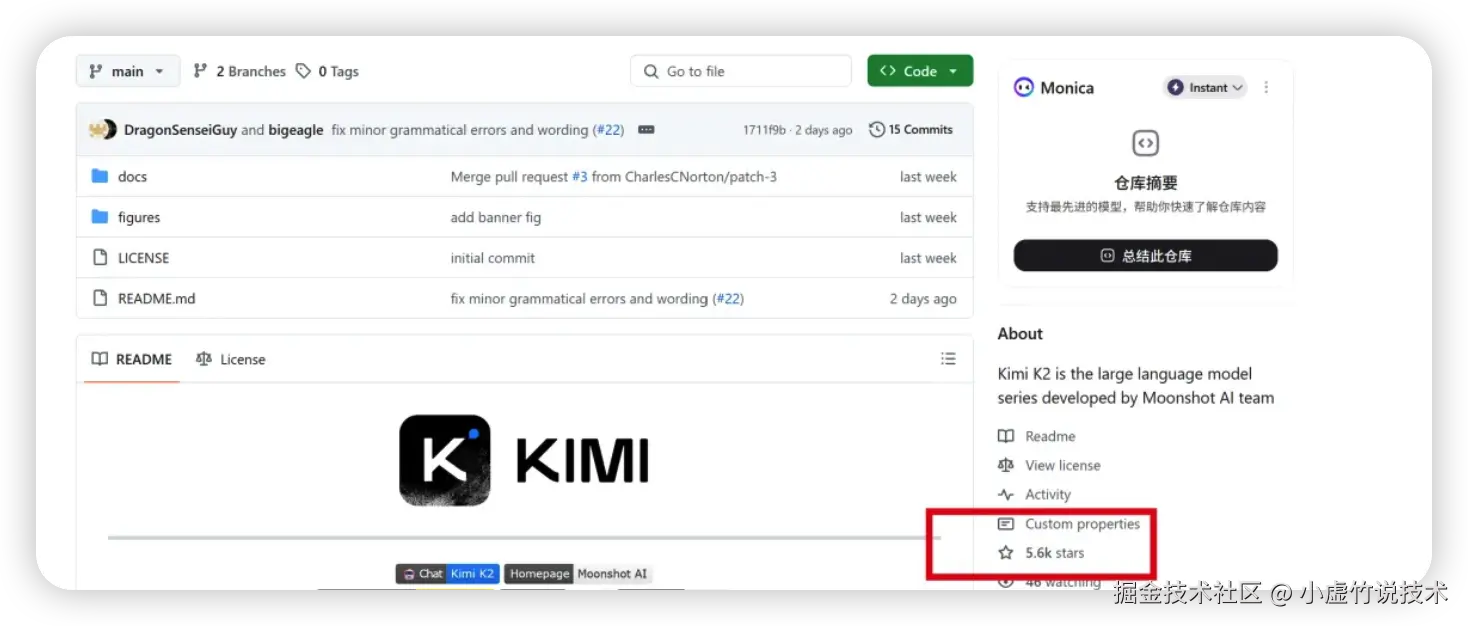Screen dimensions: 1468x626
Task: Open Custom properties link
Action: pos(1082,524)
